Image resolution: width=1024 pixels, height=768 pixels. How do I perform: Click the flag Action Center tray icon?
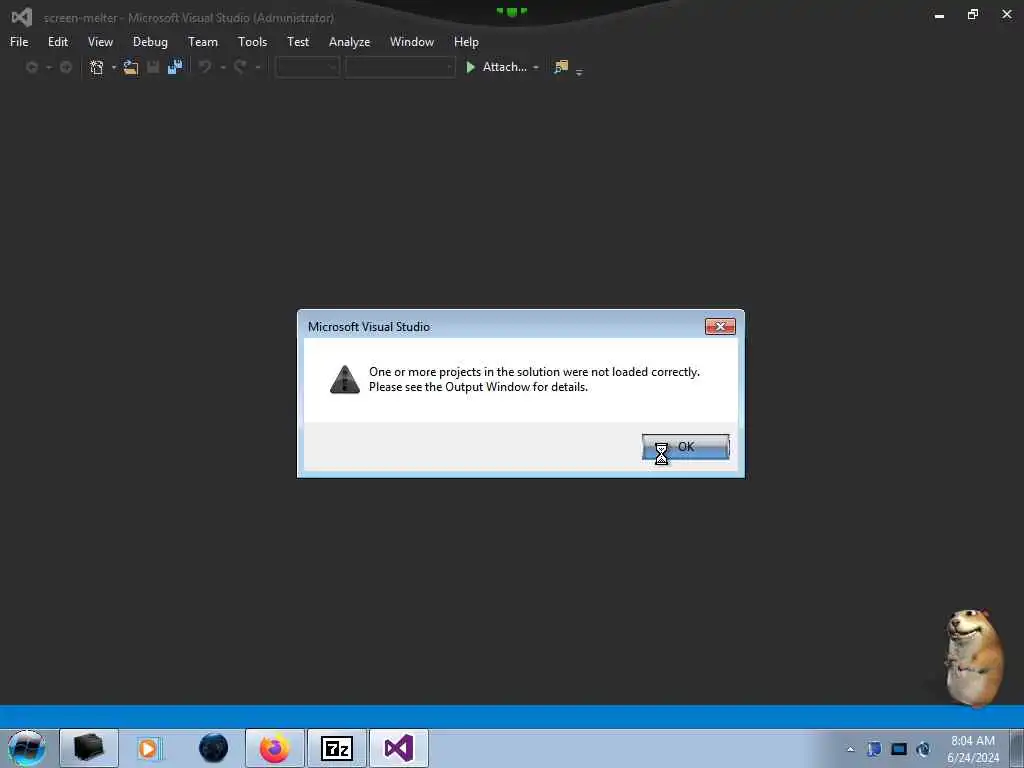point(874,749)
